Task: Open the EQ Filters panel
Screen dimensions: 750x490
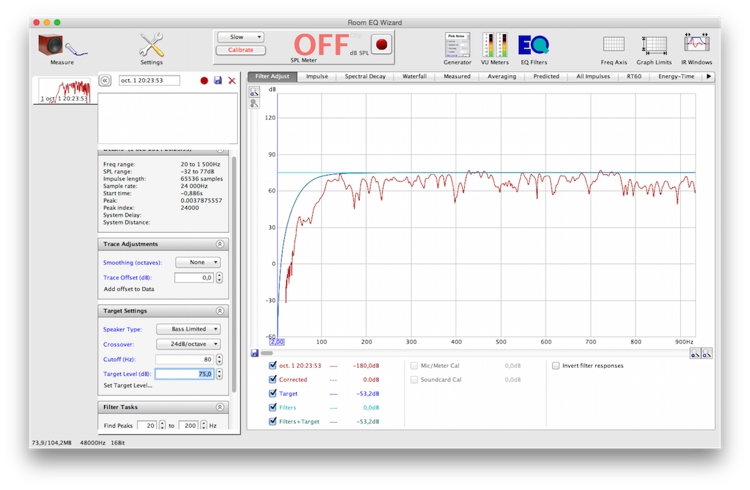Action: point(534,49)
